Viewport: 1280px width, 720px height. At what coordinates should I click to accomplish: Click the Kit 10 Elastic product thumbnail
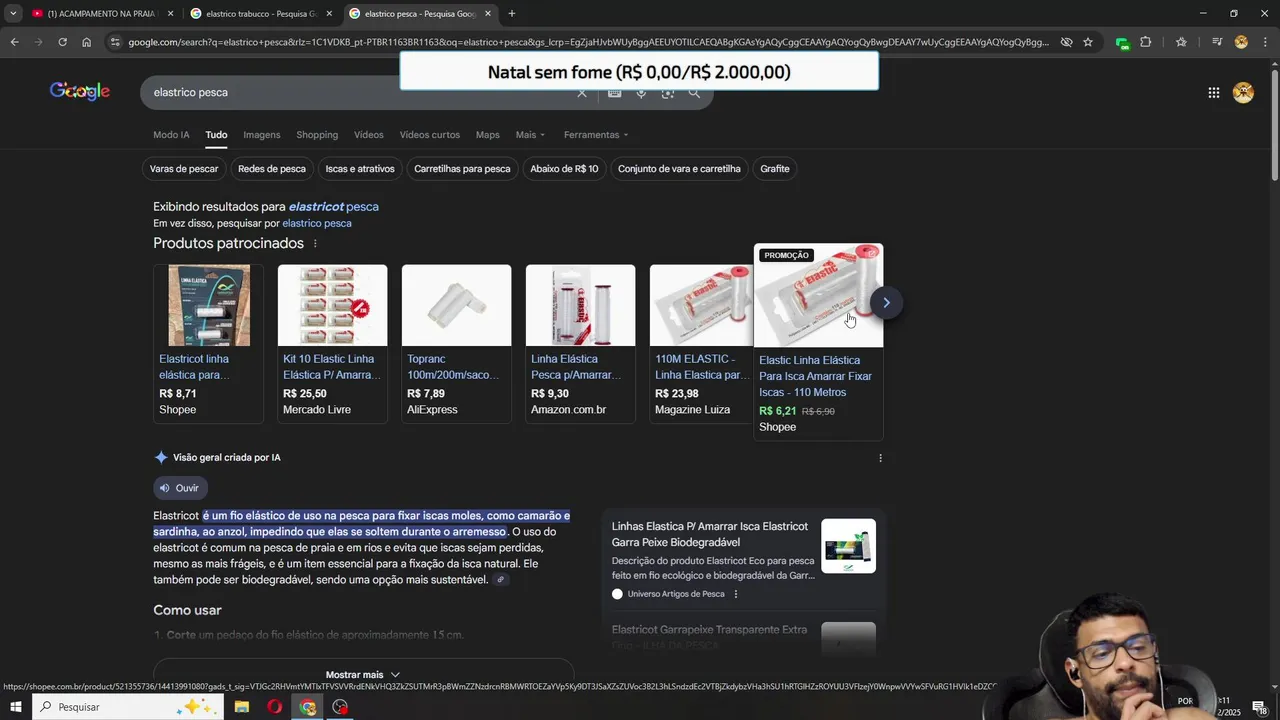(332, 305)
